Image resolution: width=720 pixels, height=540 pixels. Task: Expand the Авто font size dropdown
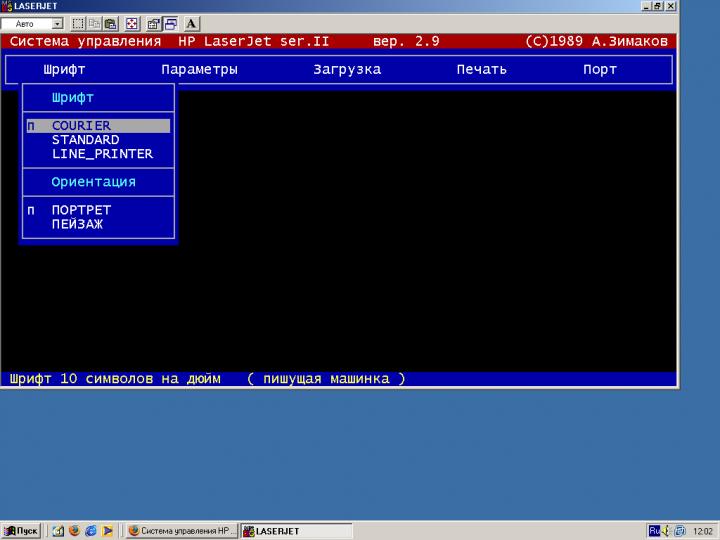pos(56,23)
